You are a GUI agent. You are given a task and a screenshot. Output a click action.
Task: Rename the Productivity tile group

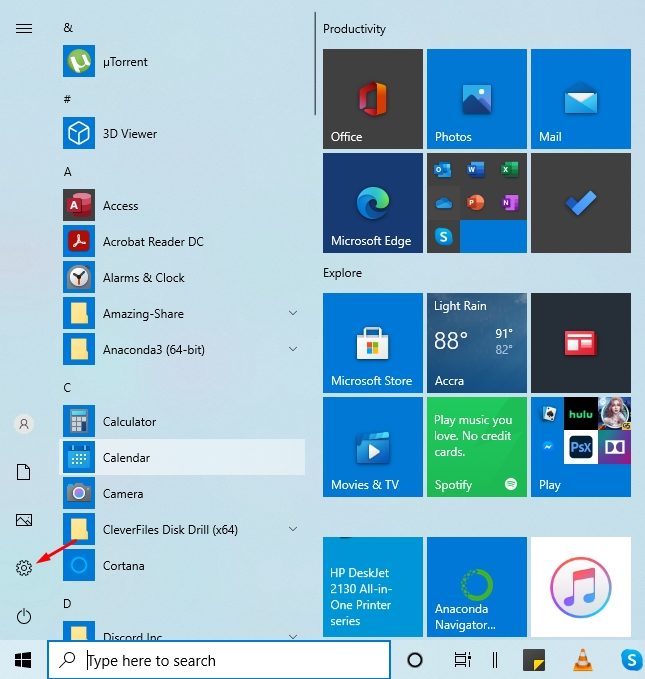click(354, 29)
